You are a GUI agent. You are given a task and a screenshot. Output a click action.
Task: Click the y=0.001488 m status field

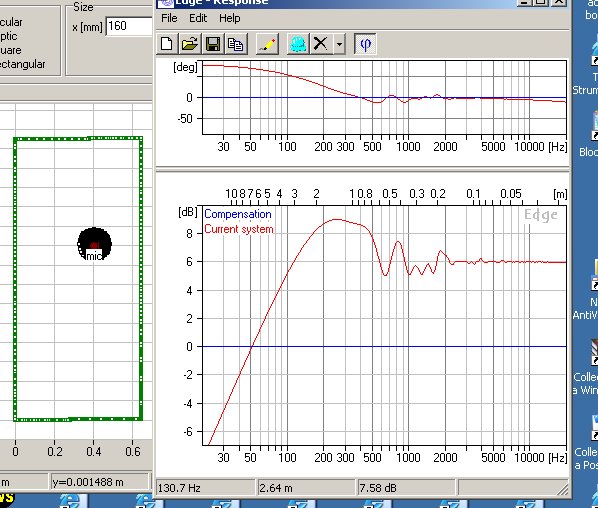tap(100, 482)
